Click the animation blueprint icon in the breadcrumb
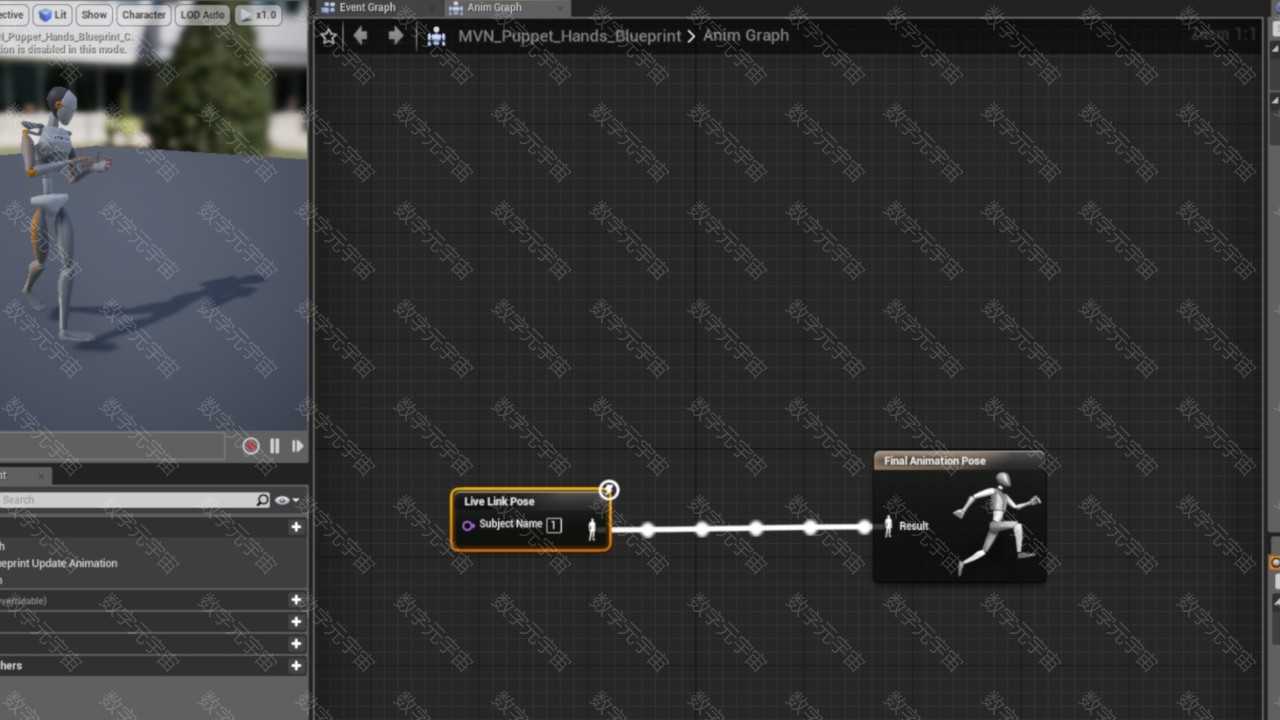The height and width of the screenshot is (720, 1280). tap(436, 36)
